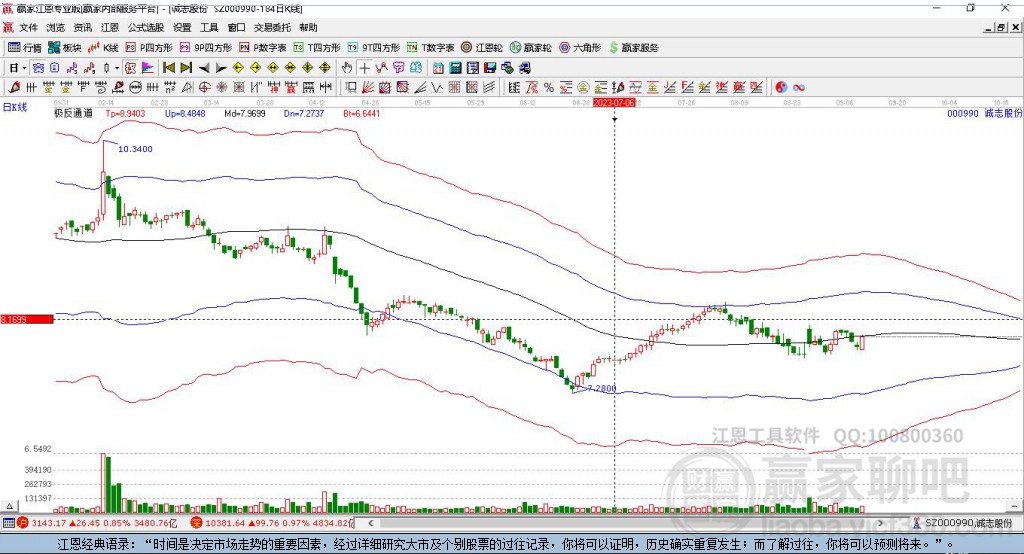This screenshot has width=1024, height=554.
Task: Click the 8.1699 red price label
Action: click(27, 319)
